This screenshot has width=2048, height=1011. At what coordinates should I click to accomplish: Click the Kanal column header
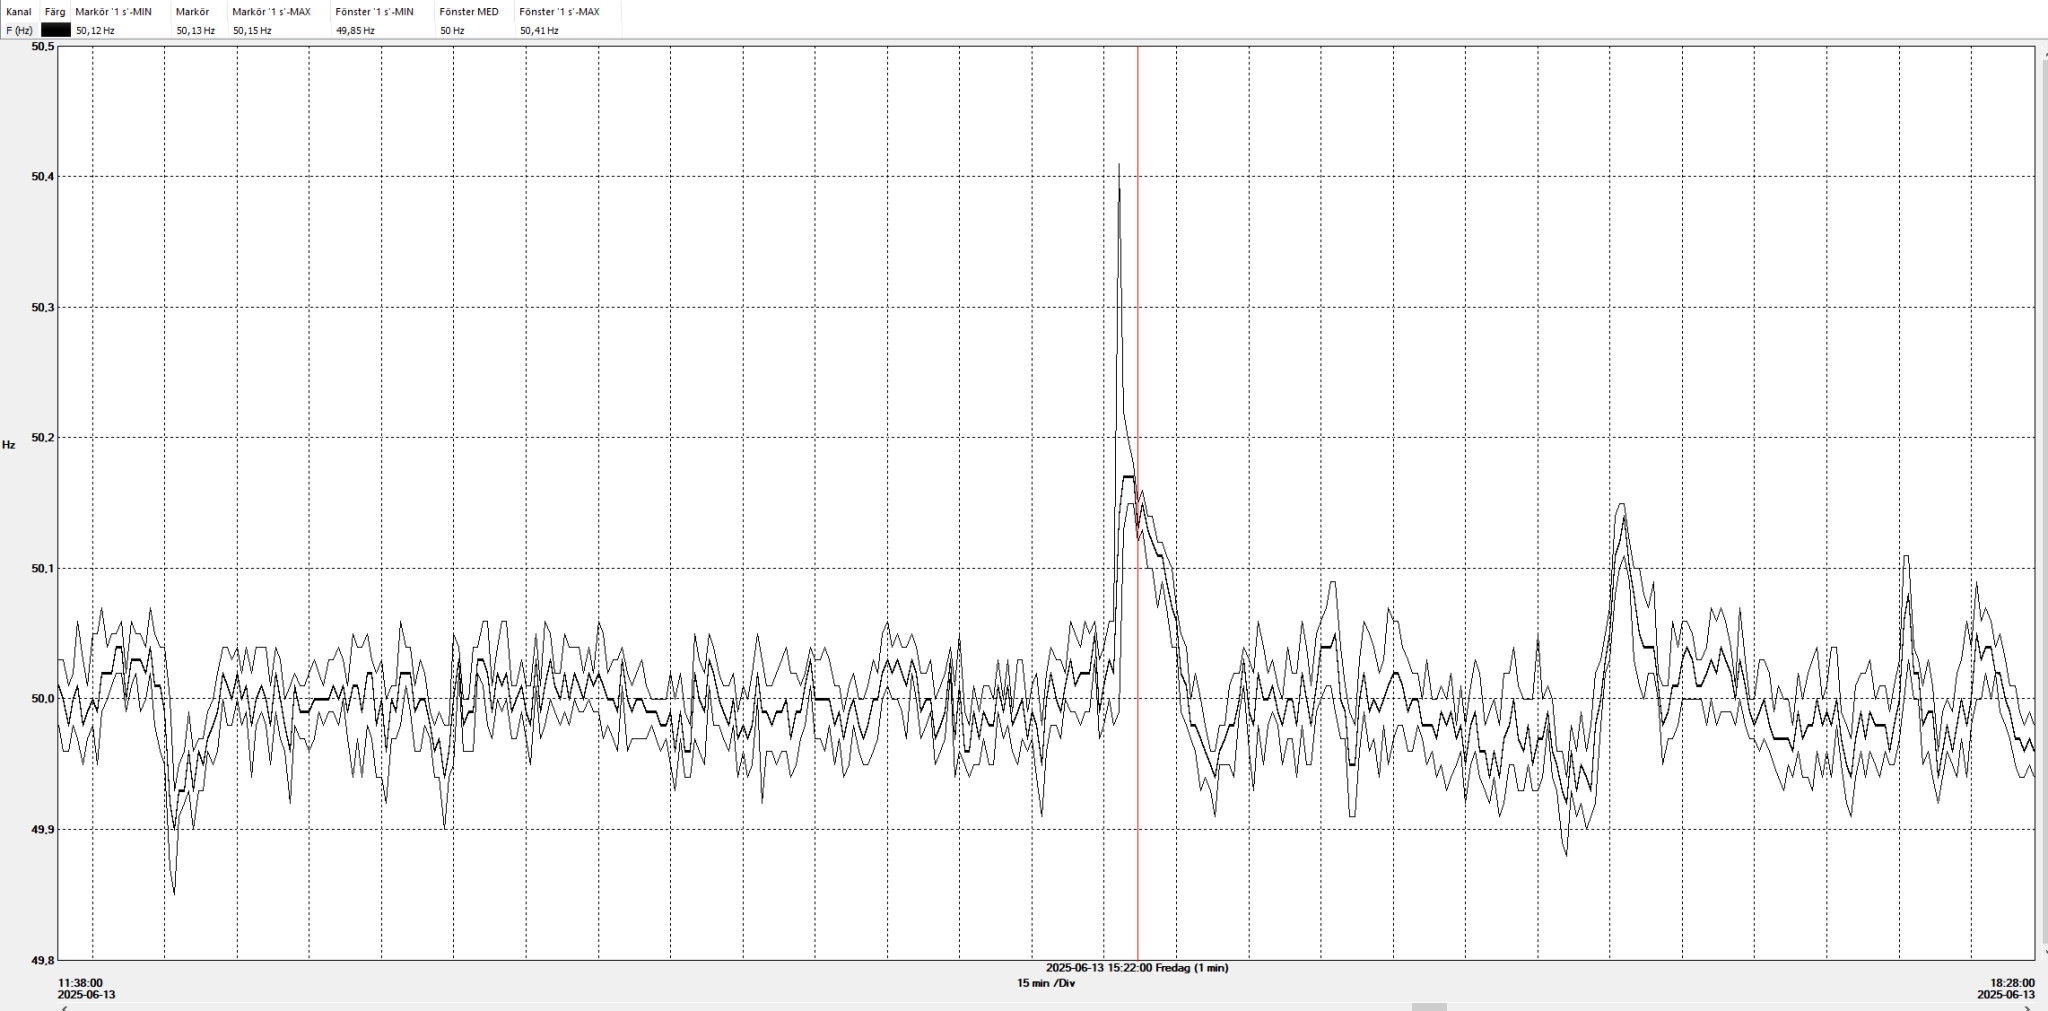[x=19, y=12]
